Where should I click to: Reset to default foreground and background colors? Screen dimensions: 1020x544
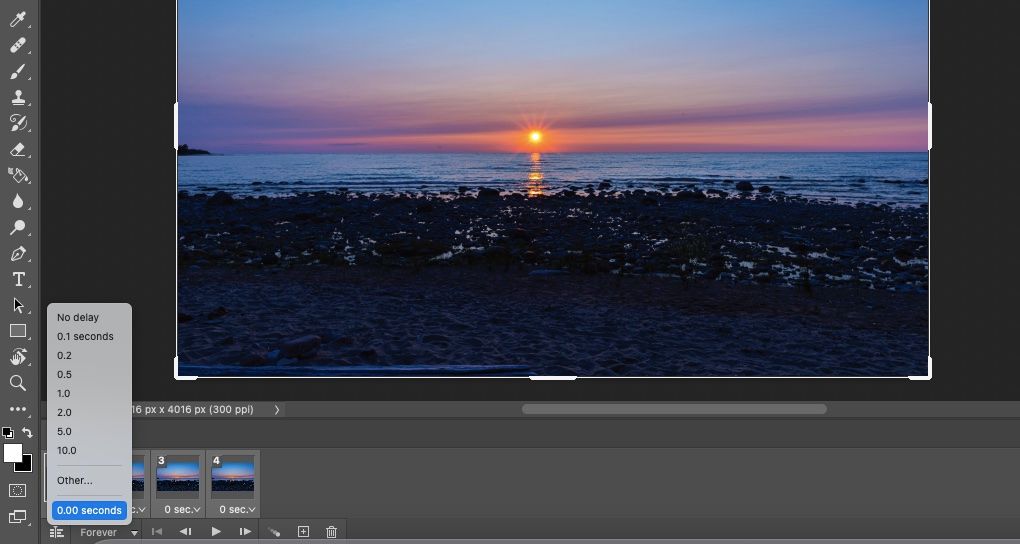point(7,433)
